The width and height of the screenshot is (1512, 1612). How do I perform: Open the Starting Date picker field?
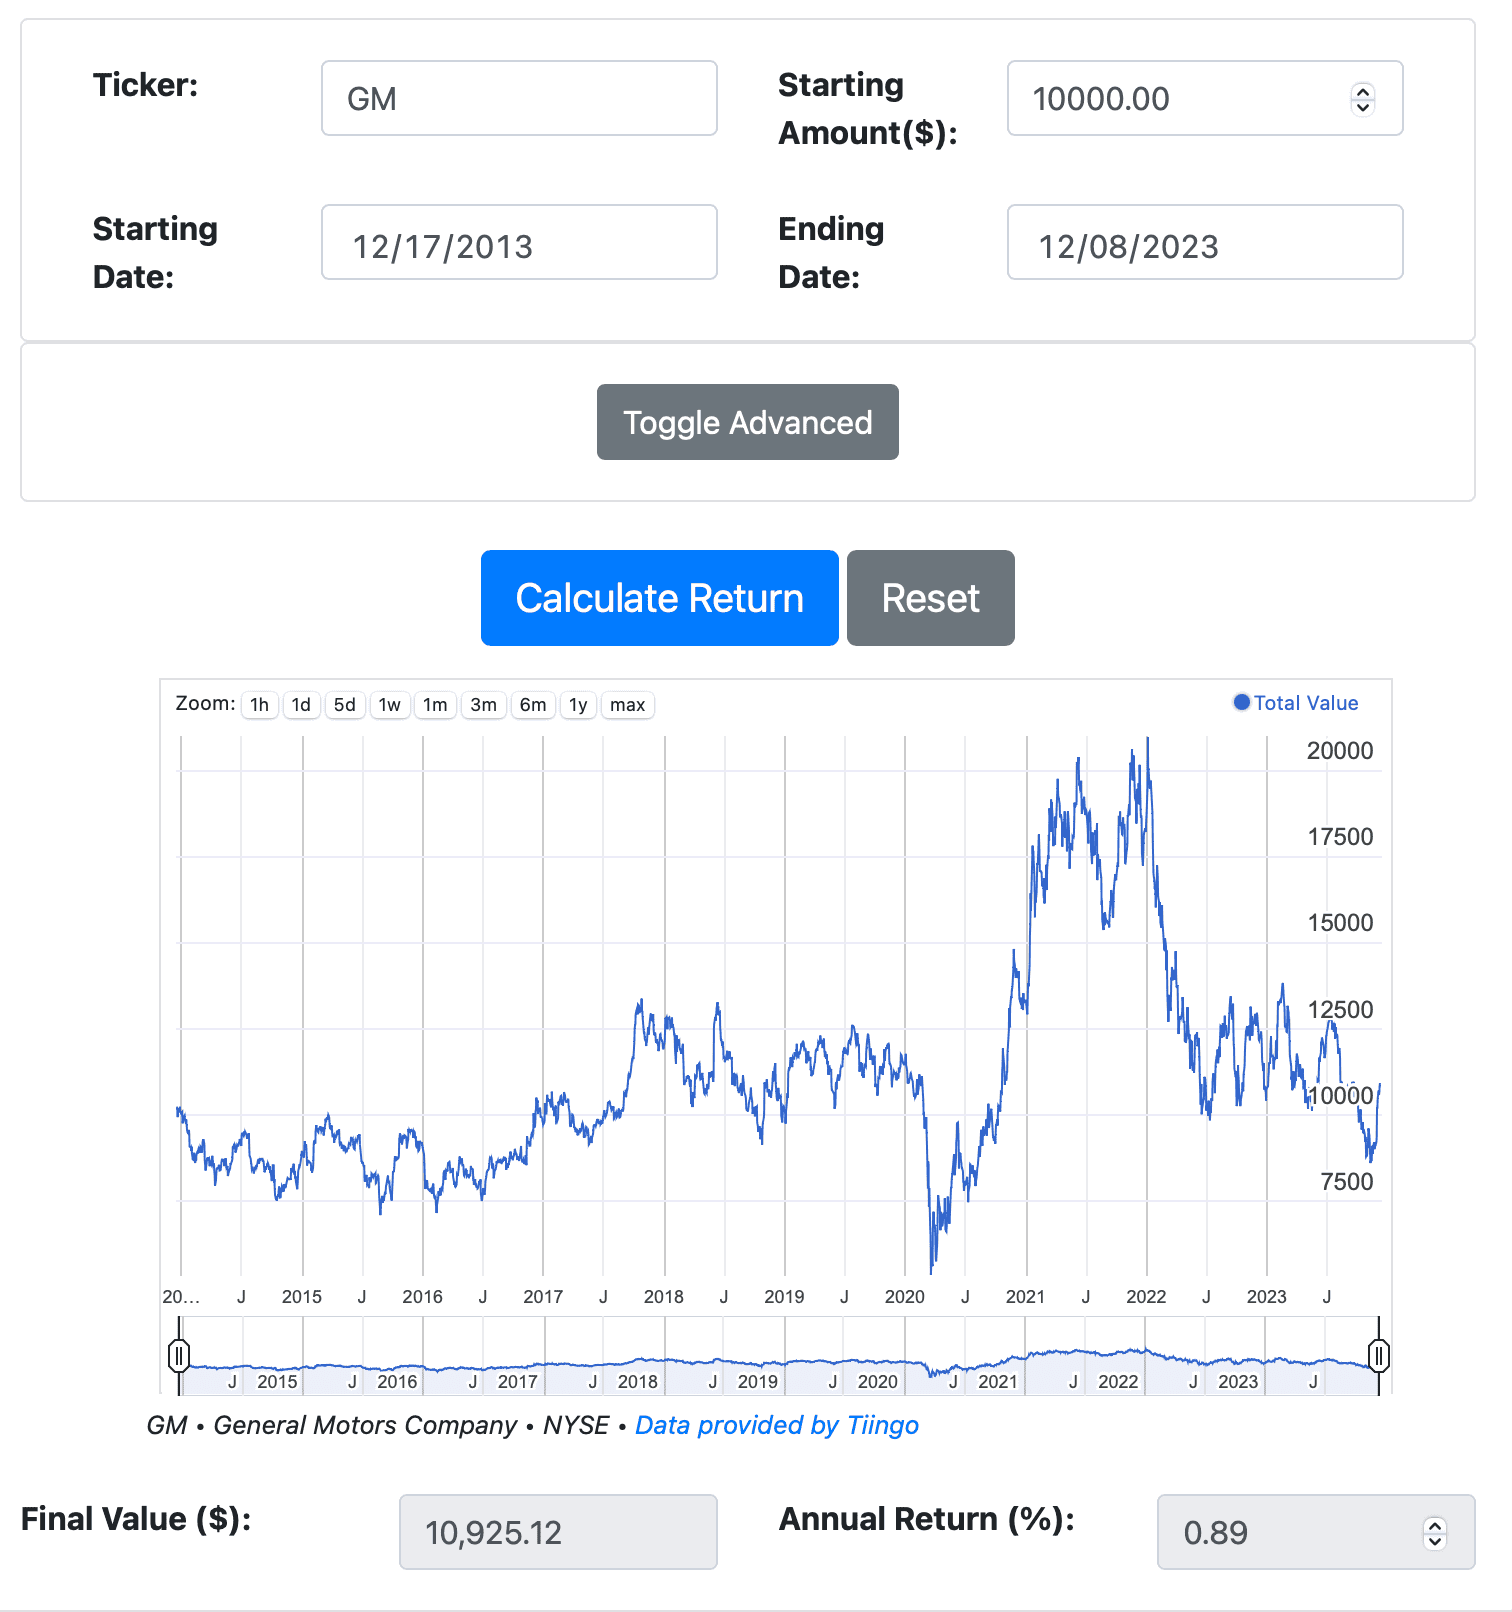coord(519,242)
